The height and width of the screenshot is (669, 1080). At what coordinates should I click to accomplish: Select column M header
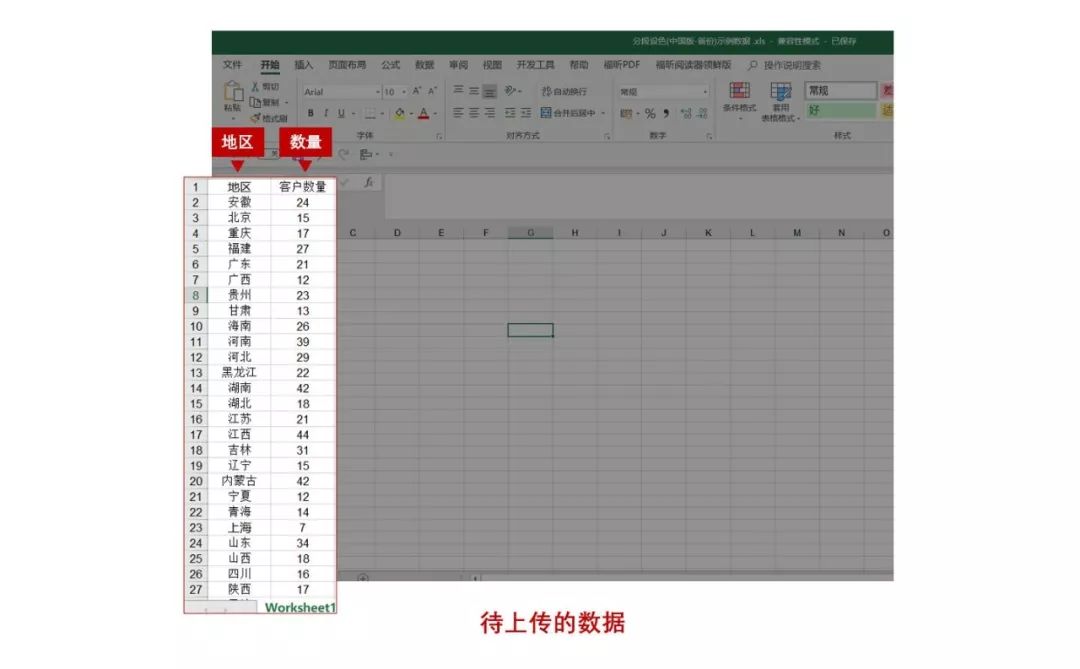tap(797, 233)
